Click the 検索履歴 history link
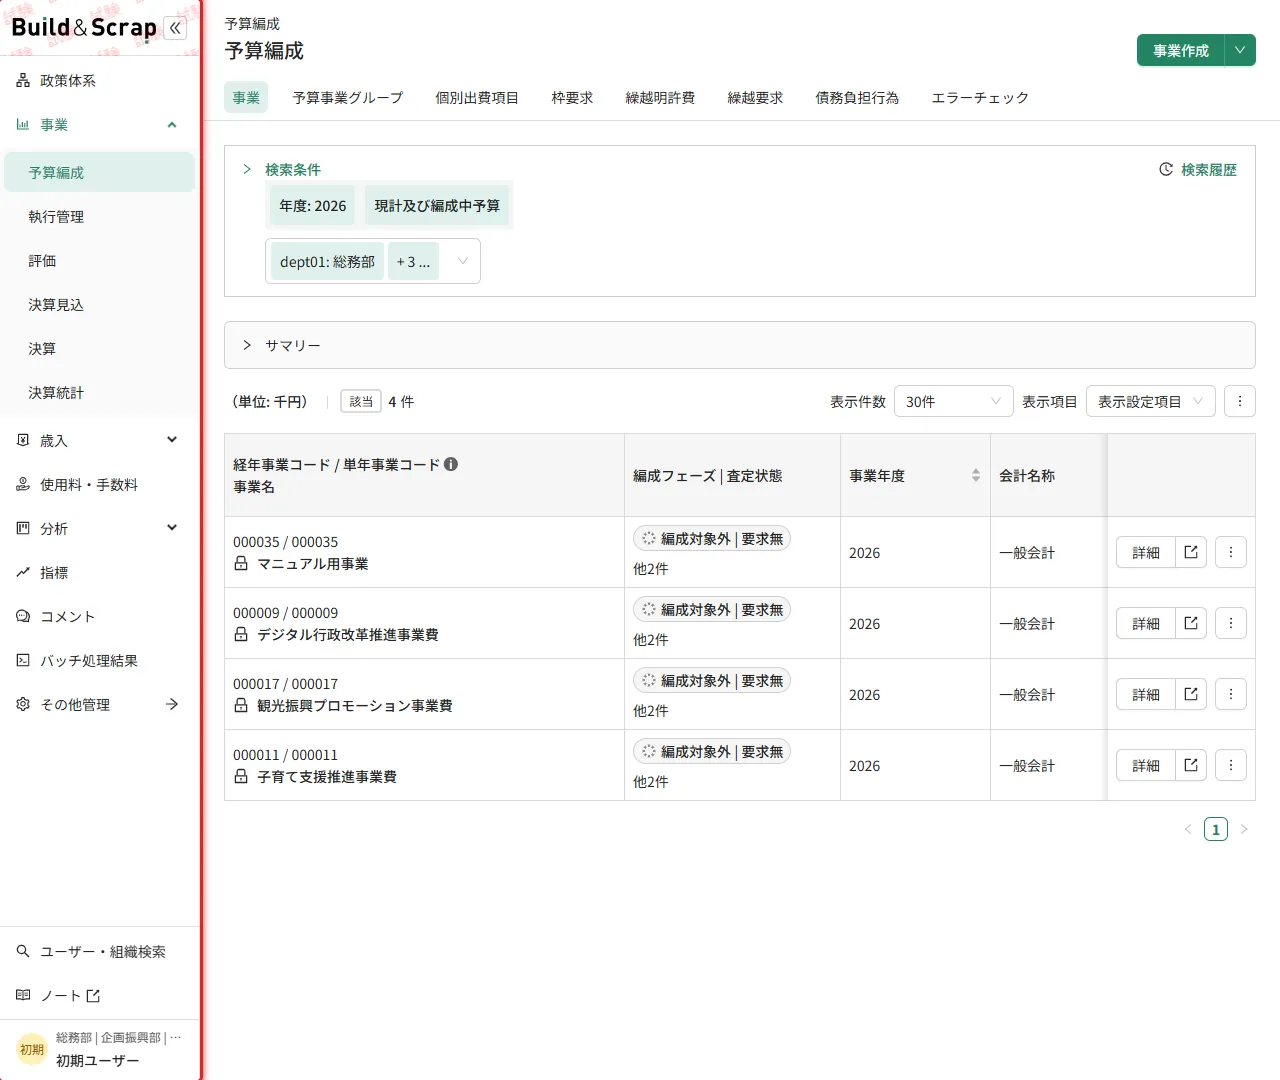1280x1080 pixels. pyautogui.click(x=1198, y=170)
